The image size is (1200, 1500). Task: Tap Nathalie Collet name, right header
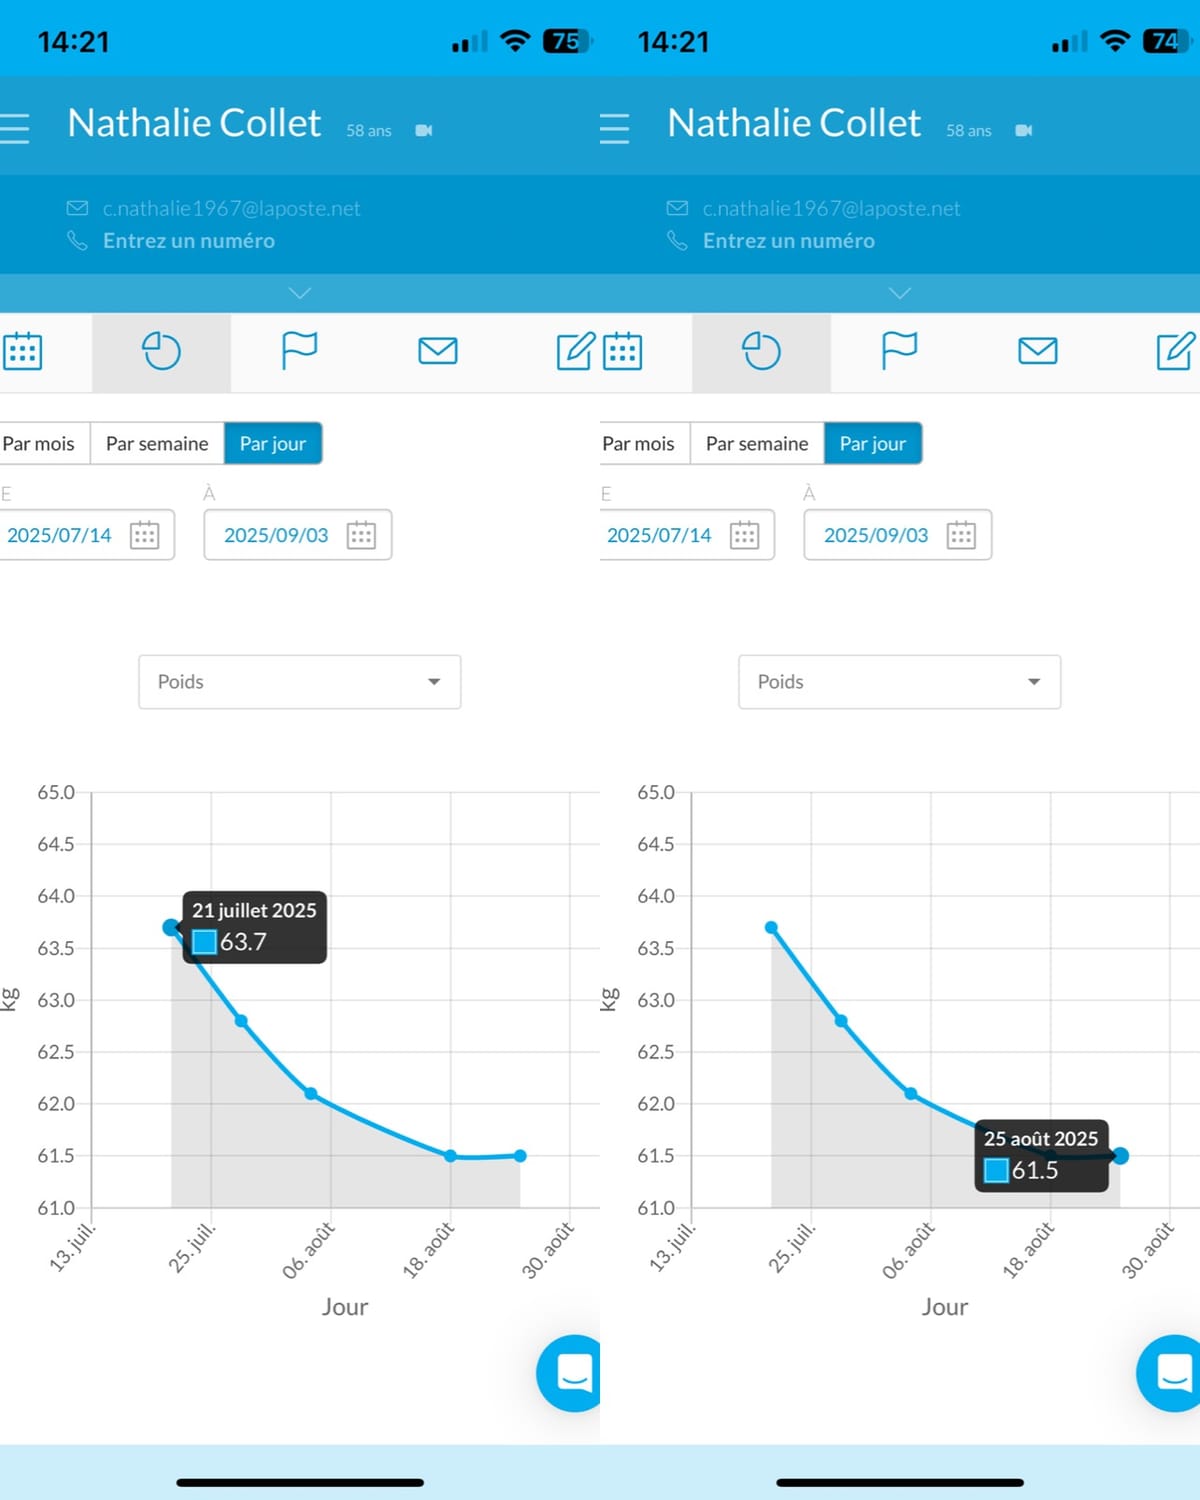tap(794, 124)
